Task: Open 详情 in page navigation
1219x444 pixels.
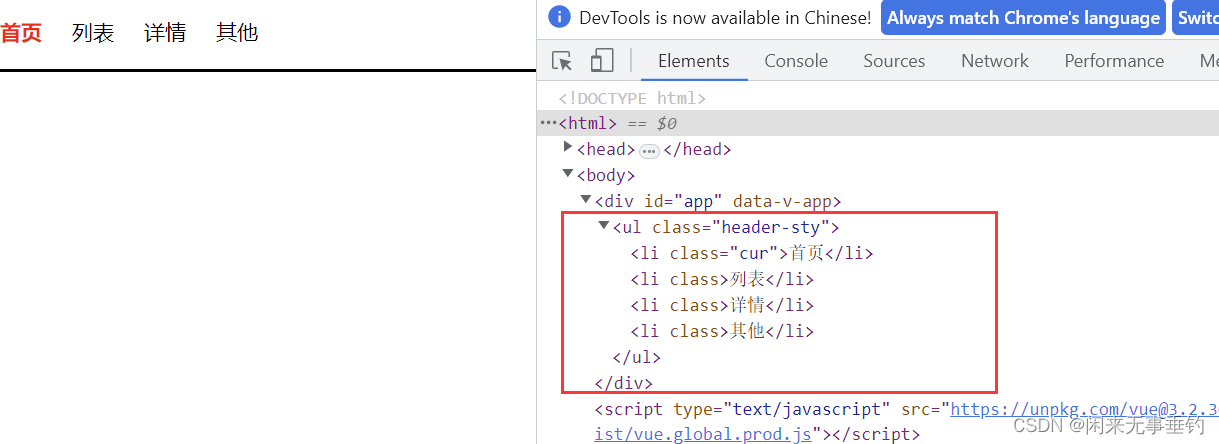Action: [x=165, y=33]
